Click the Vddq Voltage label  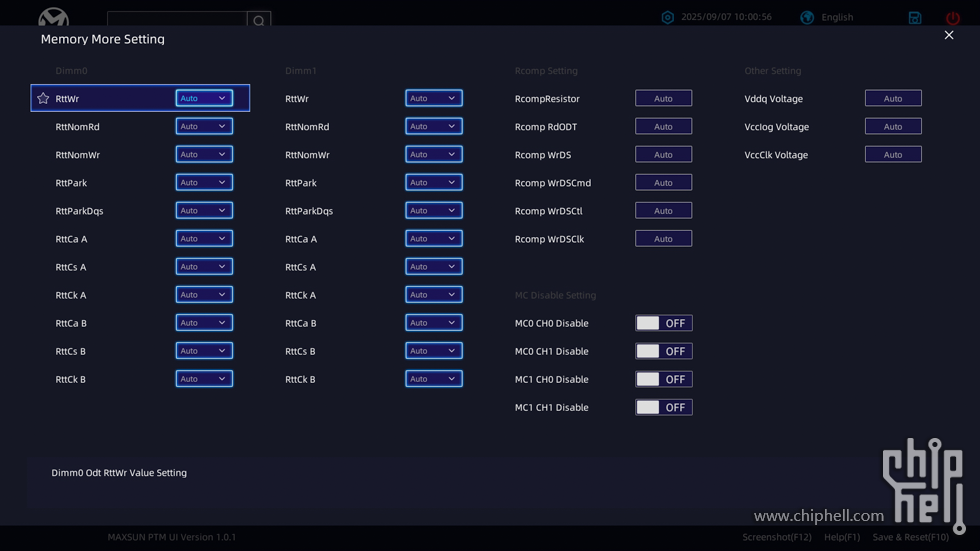coord(773,99)
